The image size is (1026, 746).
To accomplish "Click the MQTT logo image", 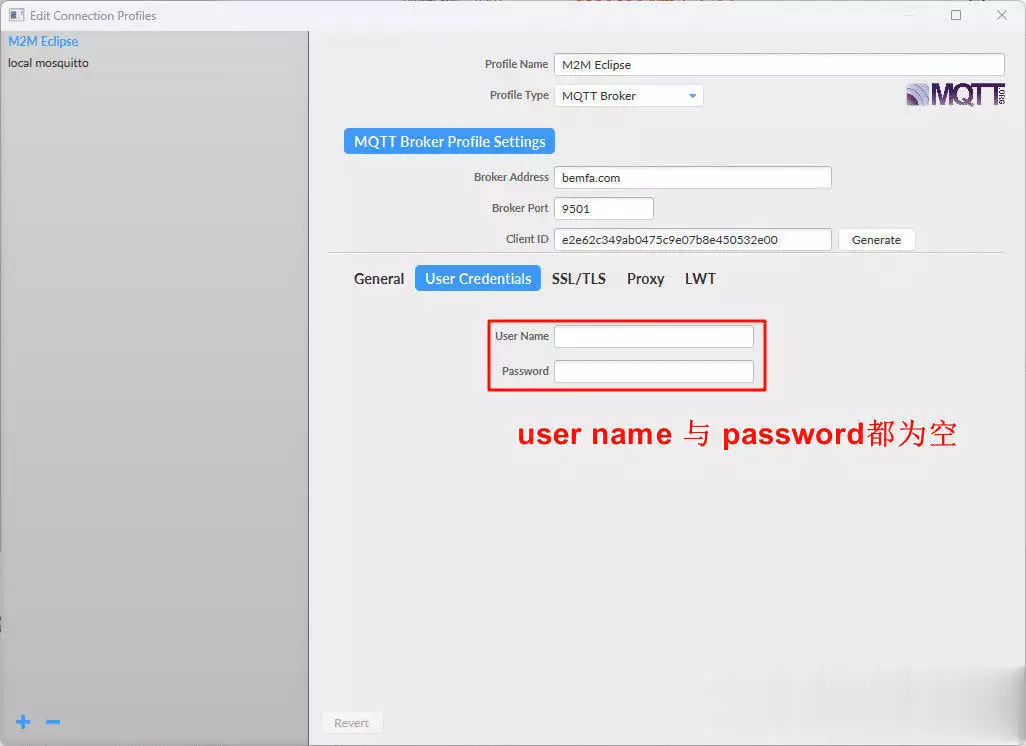I will point(955,95).
